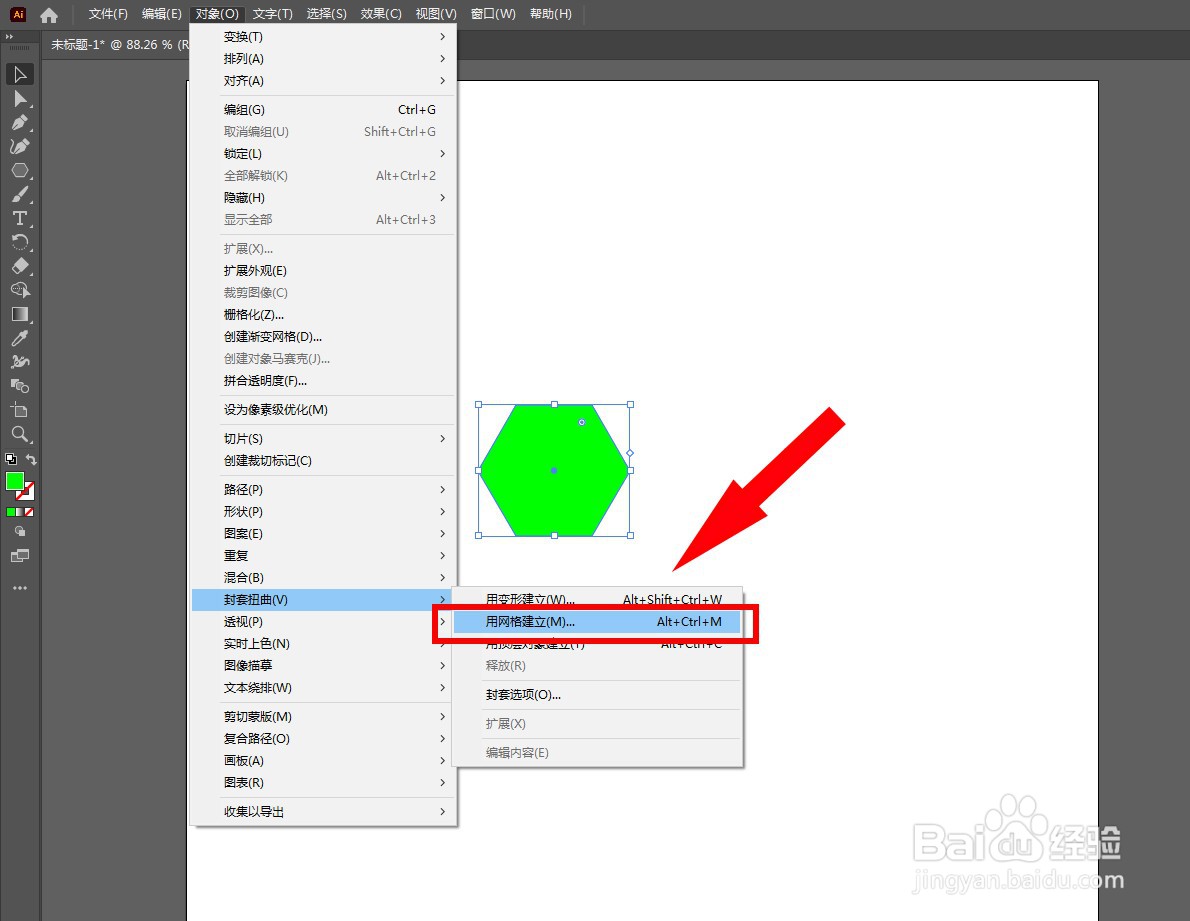Expand the 路径(P) submenu
The image size is (1190, 921).
(x=324, y=489)
